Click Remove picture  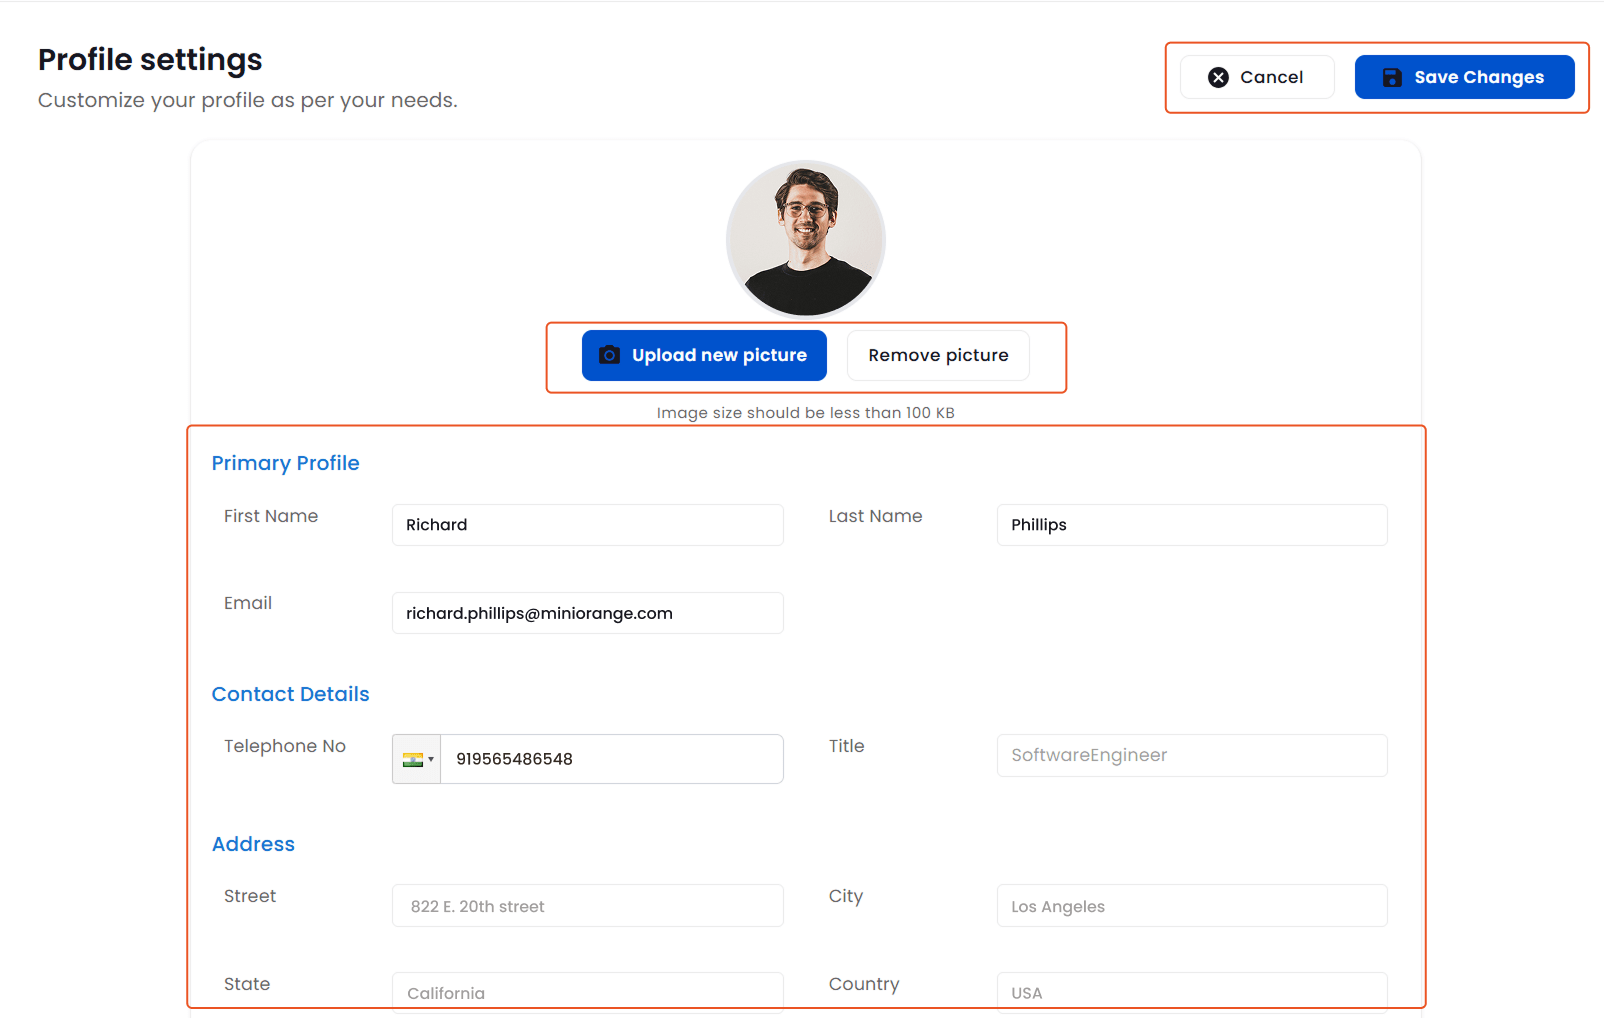pos(937,355)
